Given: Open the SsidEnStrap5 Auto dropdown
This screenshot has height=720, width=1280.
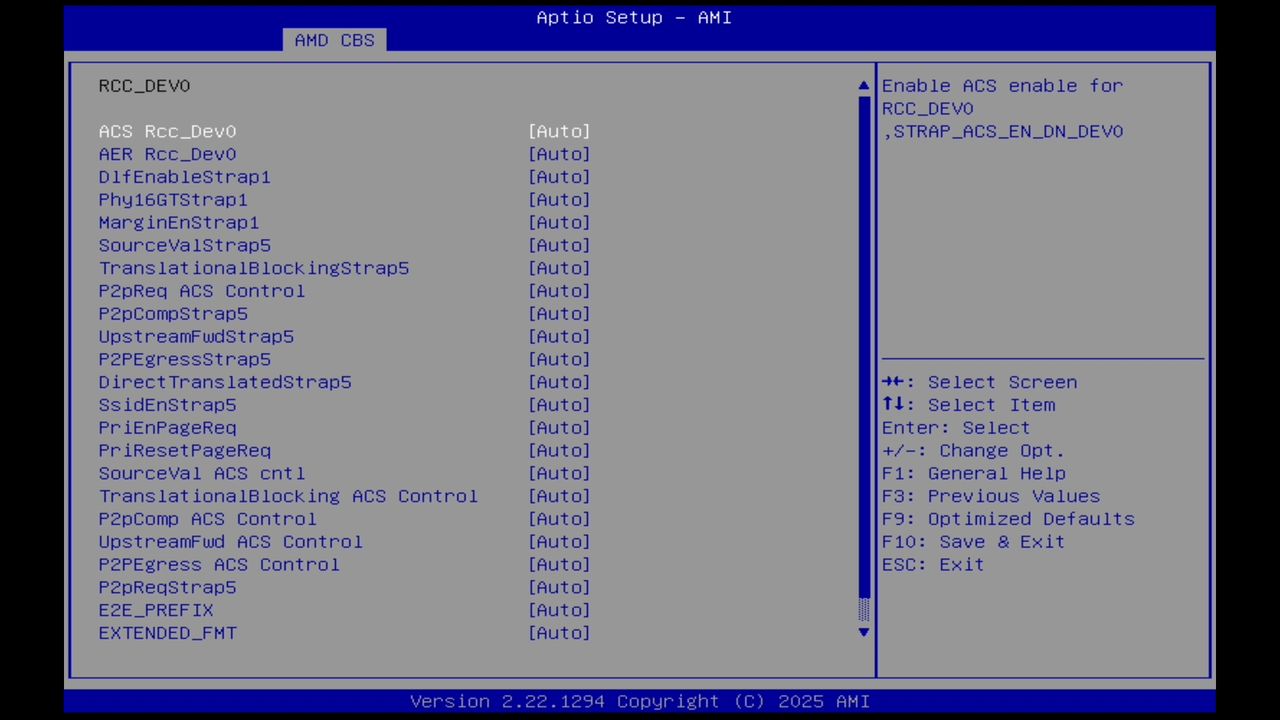Looking at the screenshot, I should point(559,405).
